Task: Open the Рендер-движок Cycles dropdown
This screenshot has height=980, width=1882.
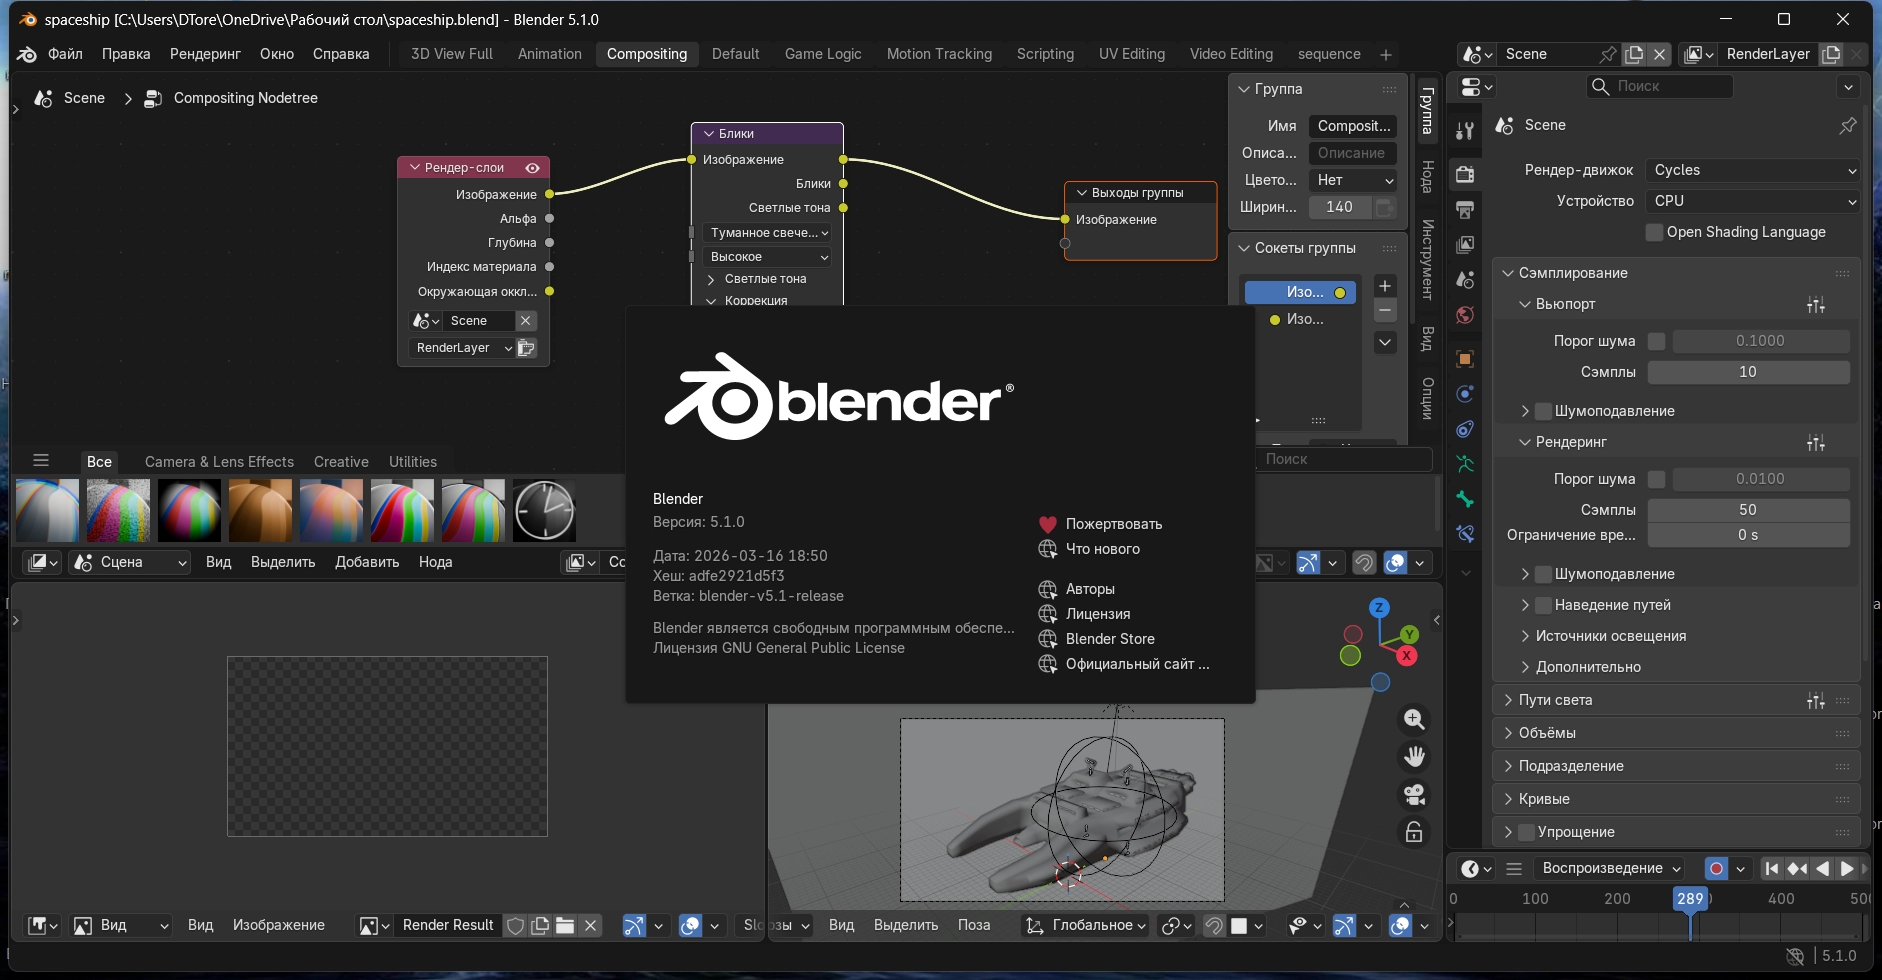Action: point(1752,170)
